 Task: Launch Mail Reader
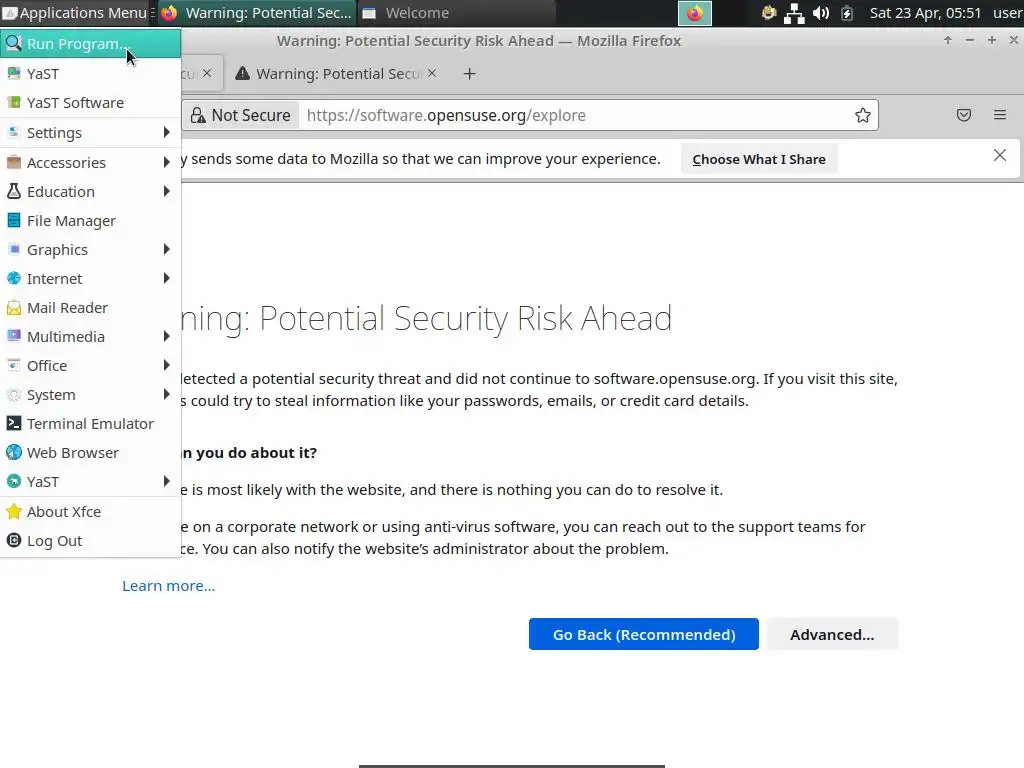(x=90, y=308)
